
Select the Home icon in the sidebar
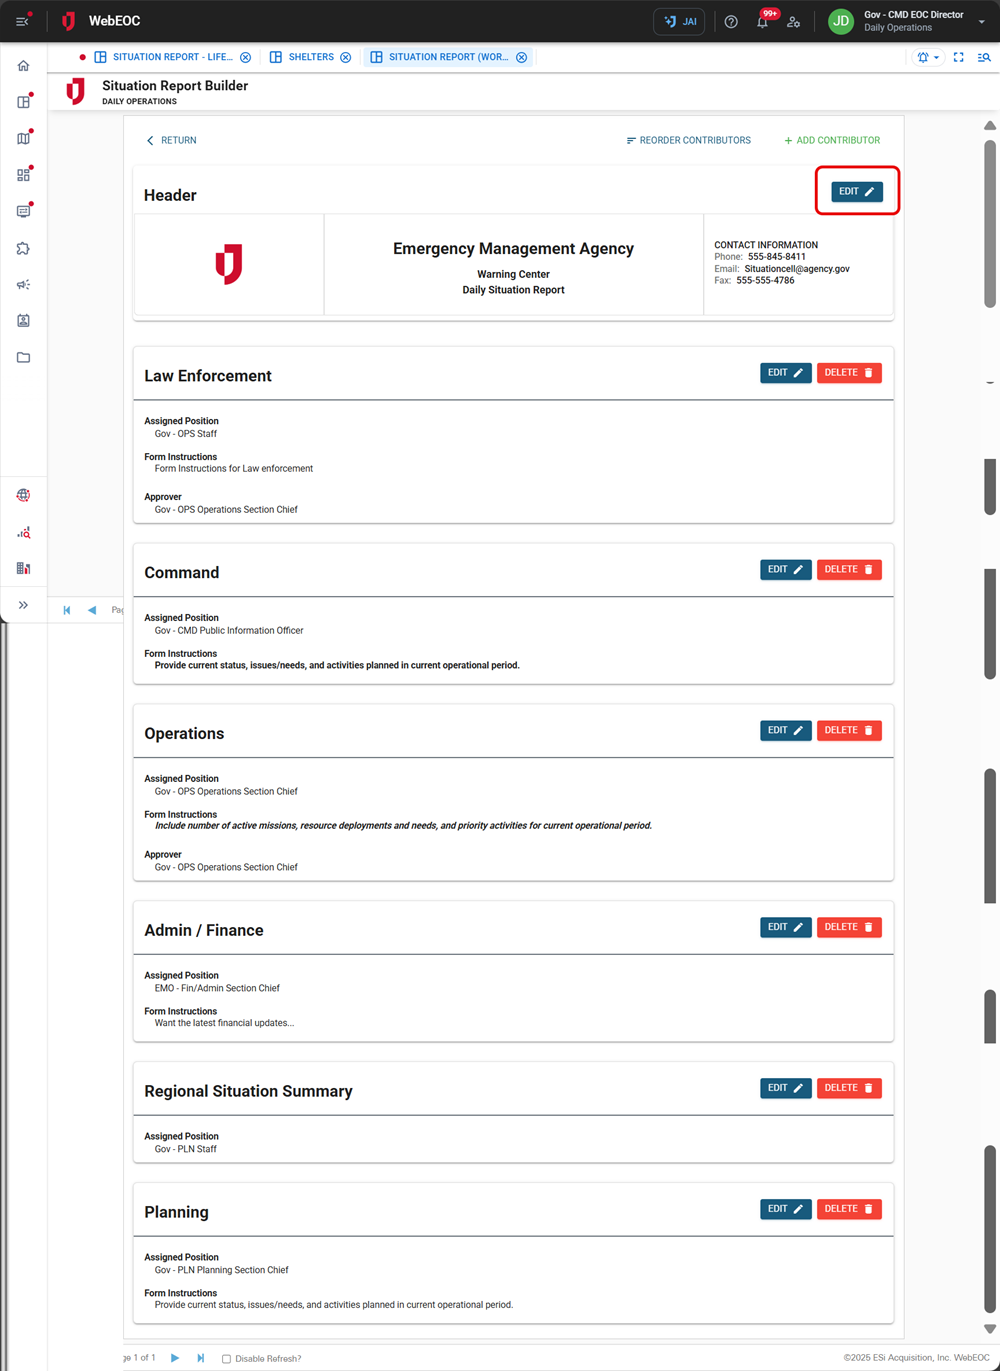tap(23, 64)
